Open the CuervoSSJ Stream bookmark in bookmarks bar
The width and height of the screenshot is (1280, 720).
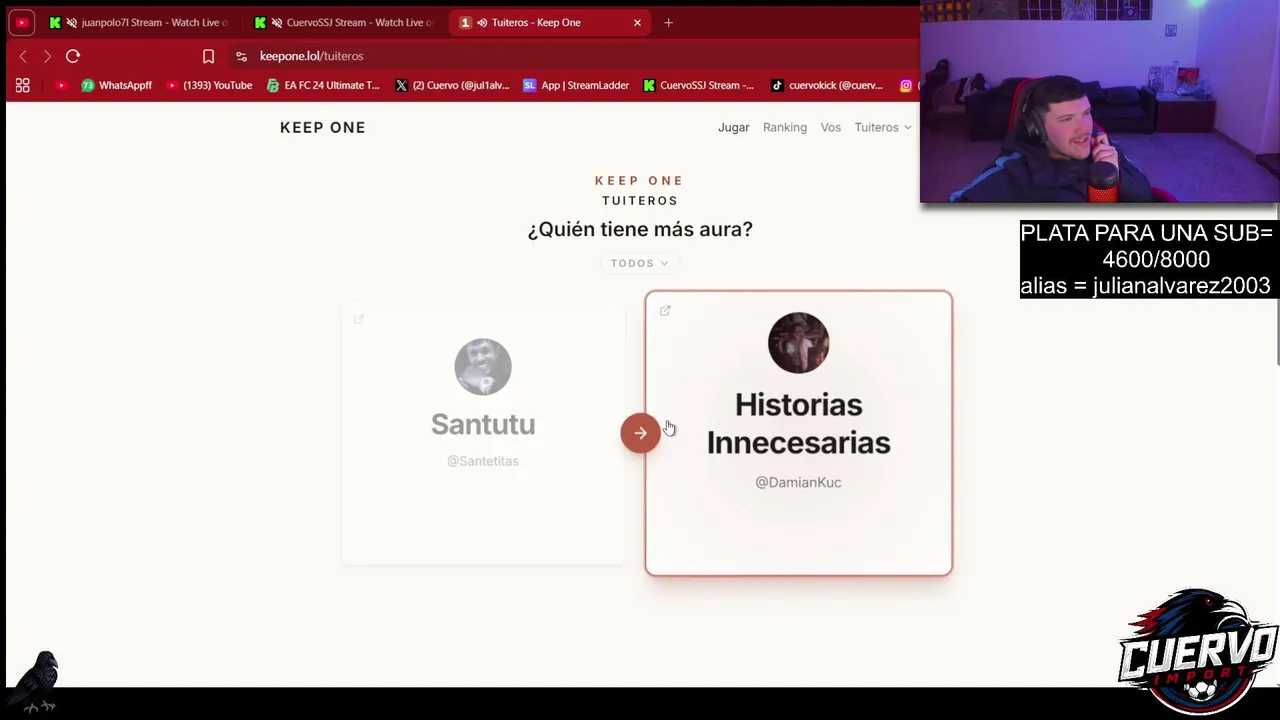[698, 85]
